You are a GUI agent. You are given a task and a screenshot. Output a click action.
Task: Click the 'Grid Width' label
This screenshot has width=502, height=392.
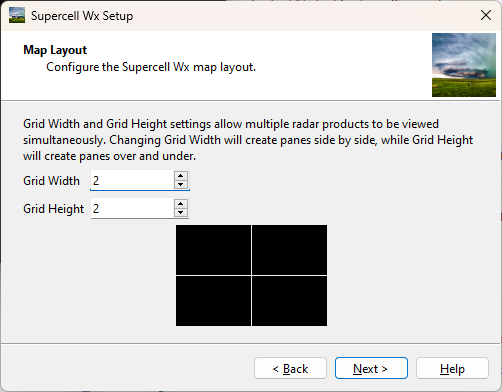click(51, 181)
